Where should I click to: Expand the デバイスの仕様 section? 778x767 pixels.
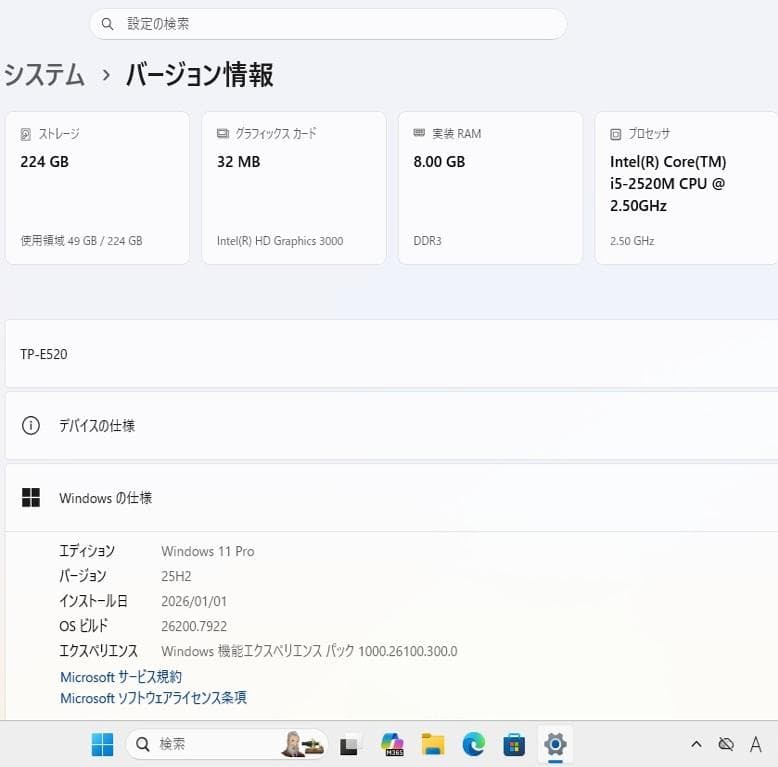[391, 426]
